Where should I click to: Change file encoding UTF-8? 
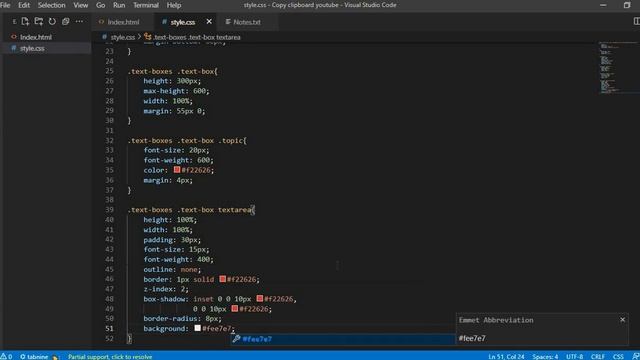[574, 356]
